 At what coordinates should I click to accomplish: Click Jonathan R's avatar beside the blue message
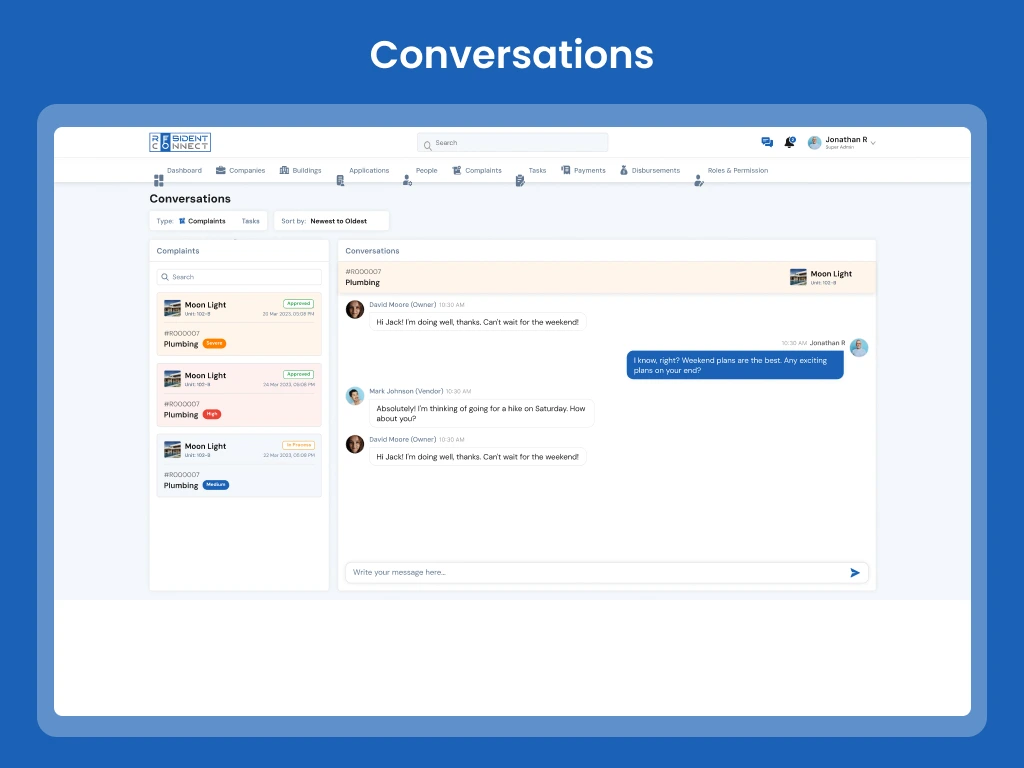pyautogui.click(x=858, y=348)
